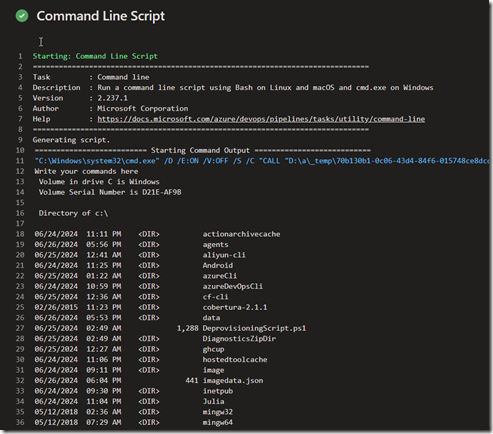Click the 'DeprovisioningScript.ps1' file name
493x434 pixels.
click(254, 328)
